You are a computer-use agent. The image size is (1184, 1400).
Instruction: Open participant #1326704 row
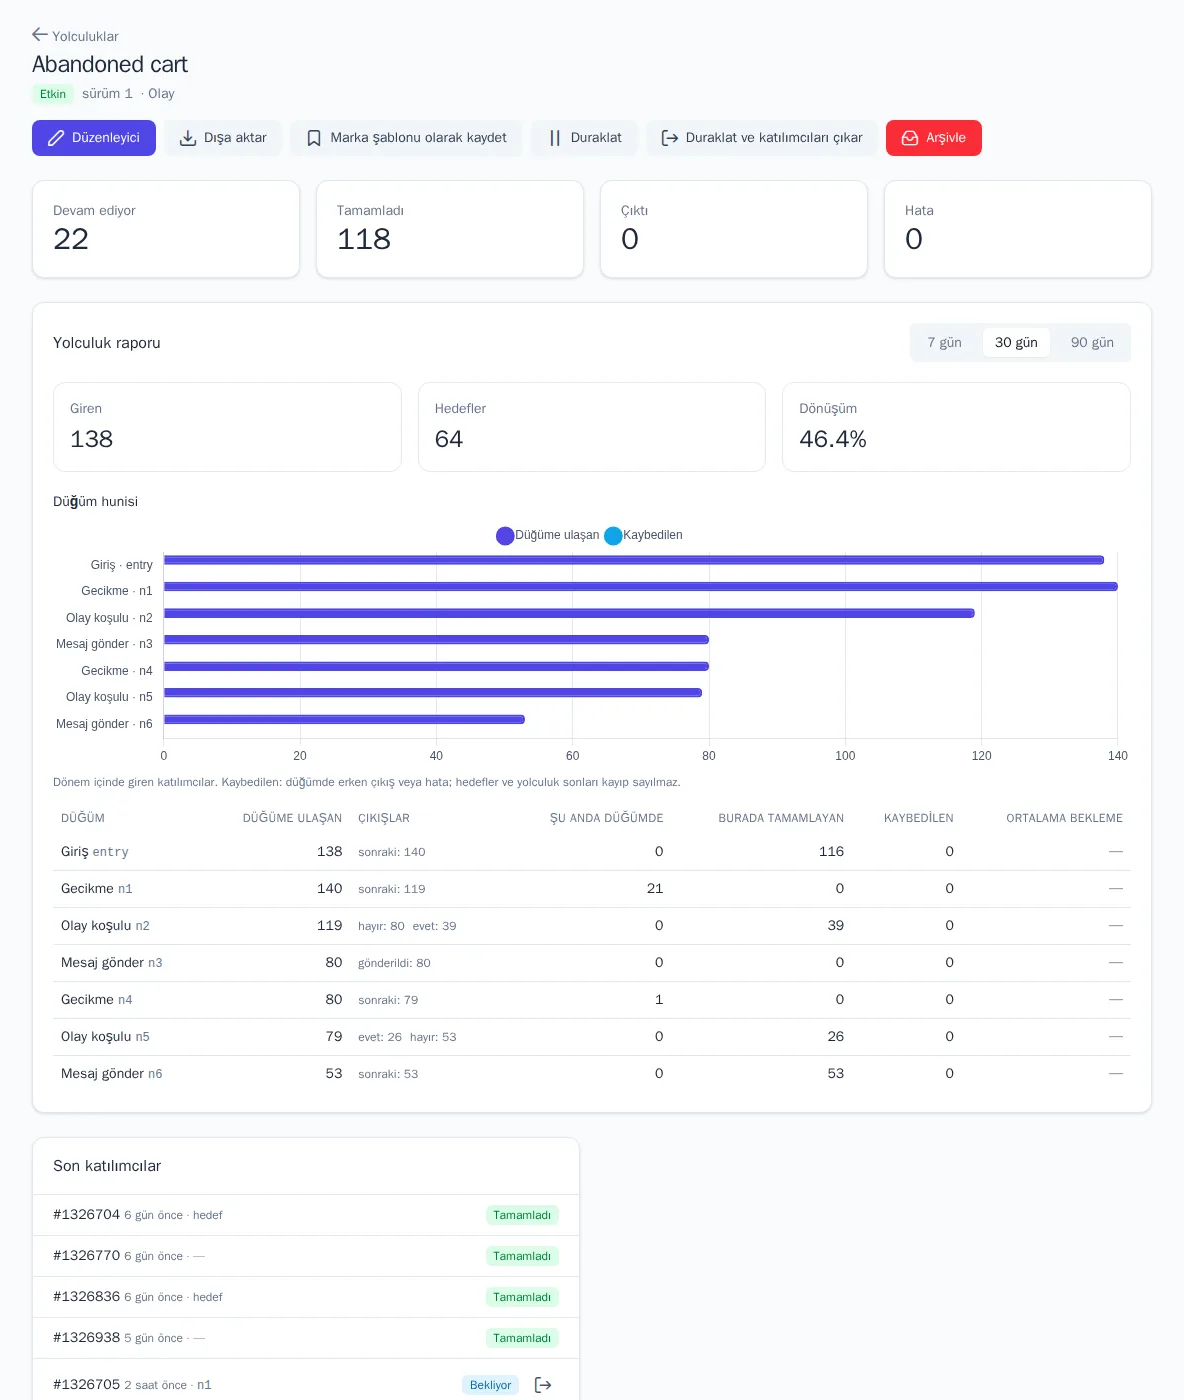coord(306,1215)
